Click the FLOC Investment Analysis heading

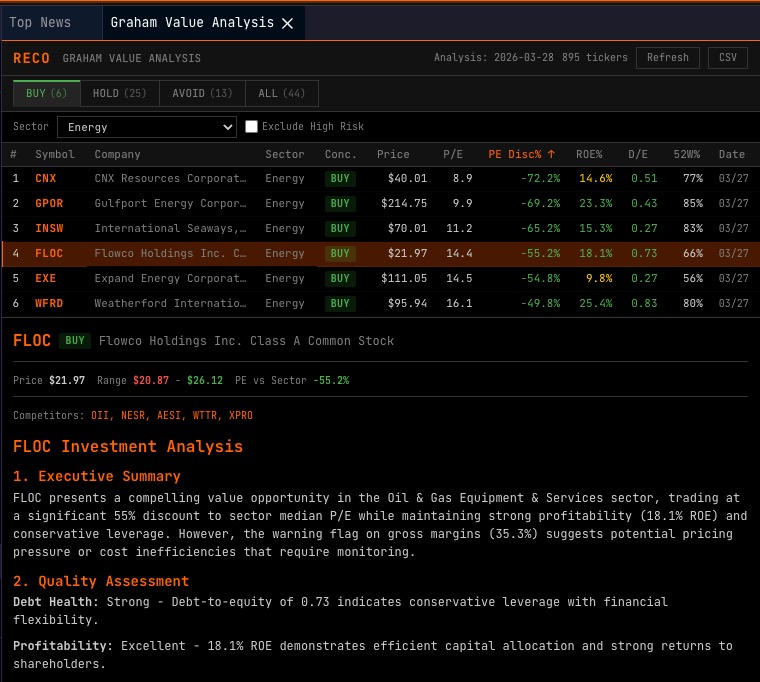point(128,446)
